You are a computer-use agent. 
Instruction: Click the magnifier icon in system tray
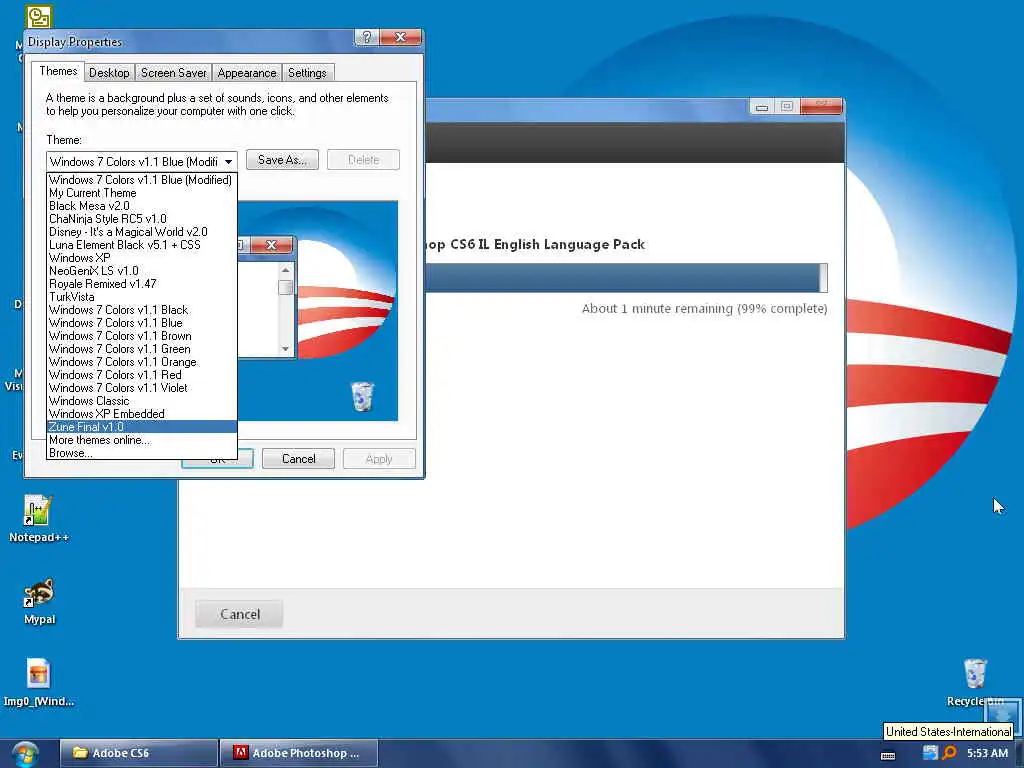[949, 752]
